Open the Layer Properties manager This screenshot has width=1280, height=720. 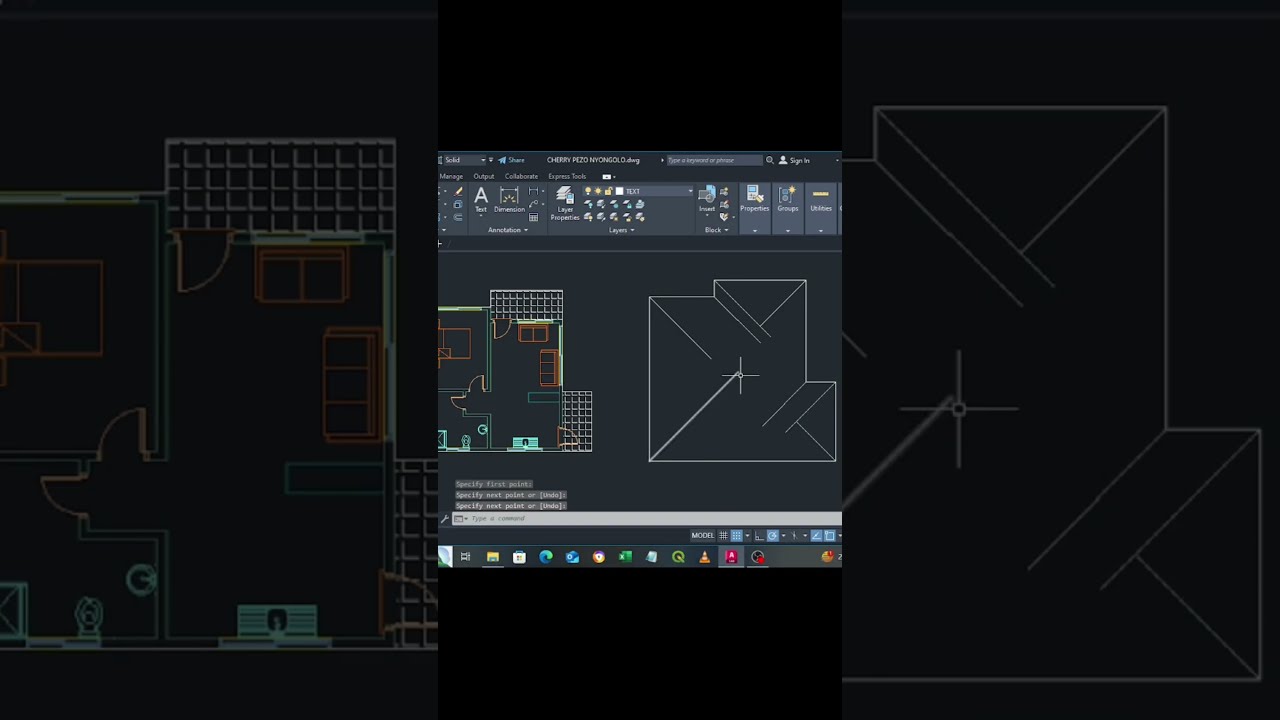pos(565,202)
